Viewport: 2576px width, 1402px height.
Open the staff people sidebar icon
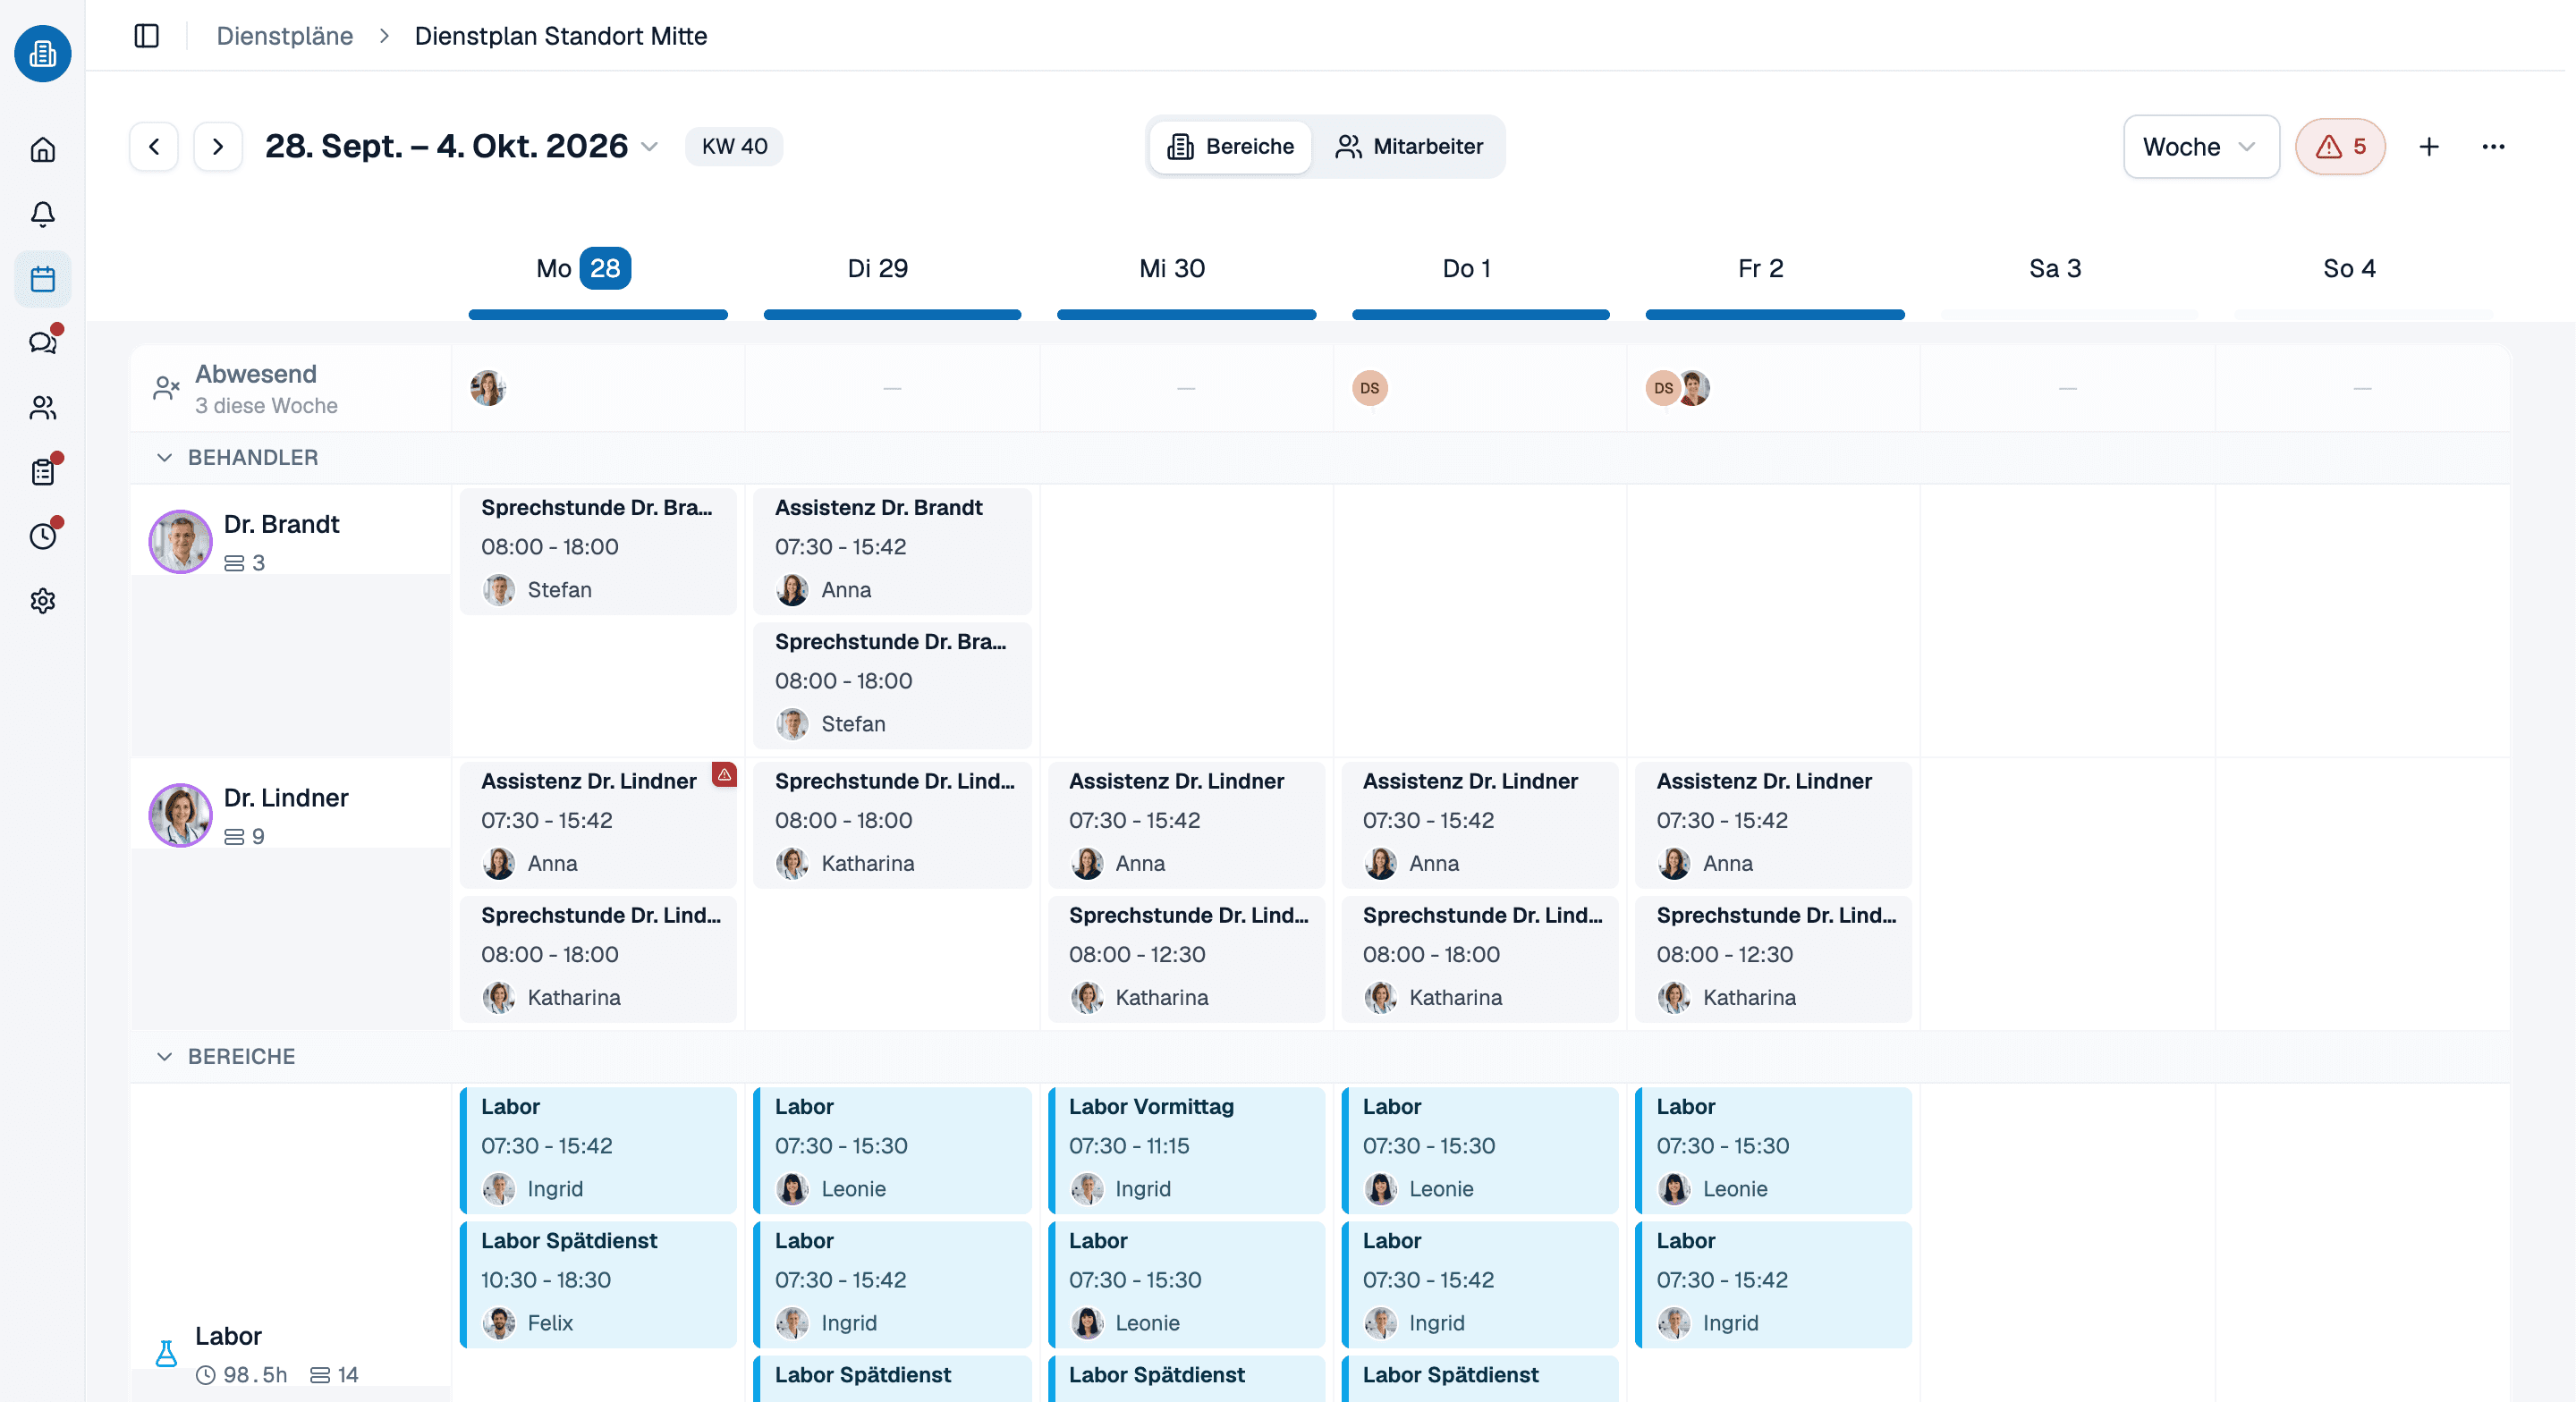(x=43, y=408)
